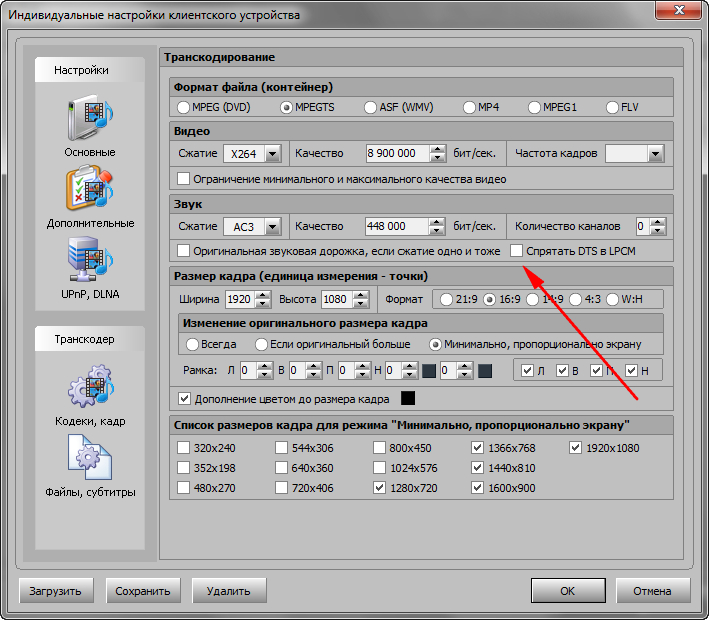Uncheck Дополнение цветом до размера кадра

coord(184,399)
